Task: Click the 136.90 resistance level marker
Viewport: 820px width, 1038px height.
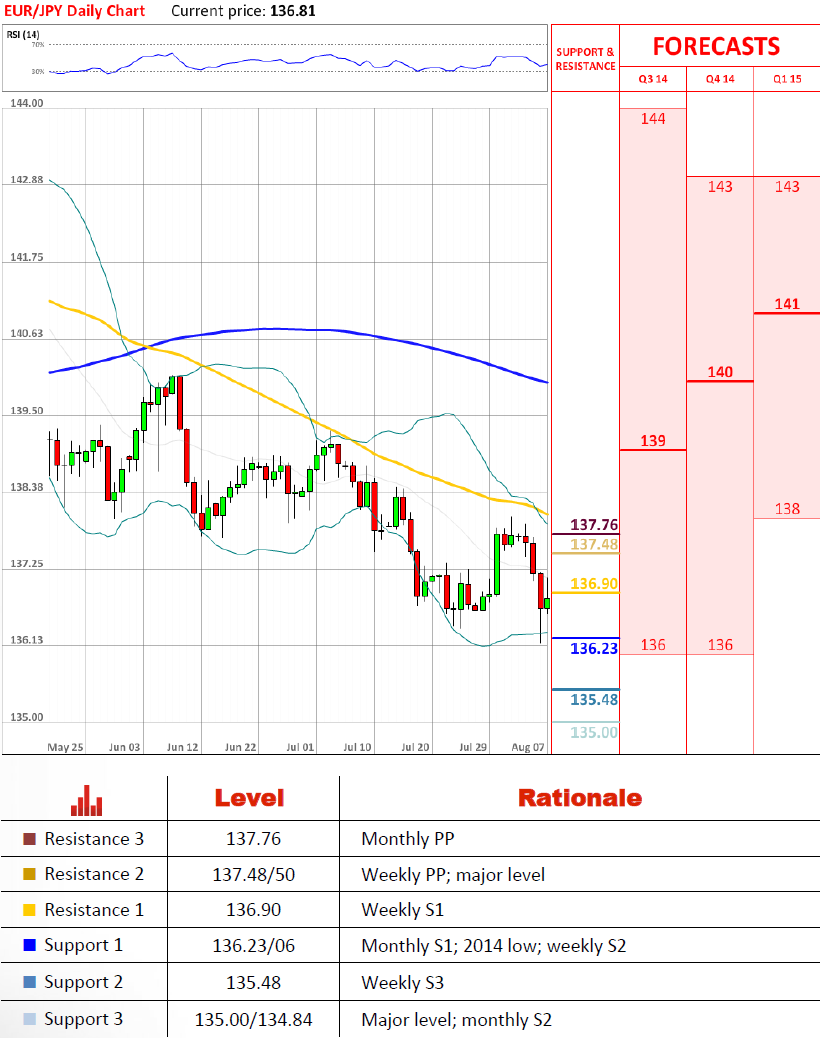Action: [594, 584]
